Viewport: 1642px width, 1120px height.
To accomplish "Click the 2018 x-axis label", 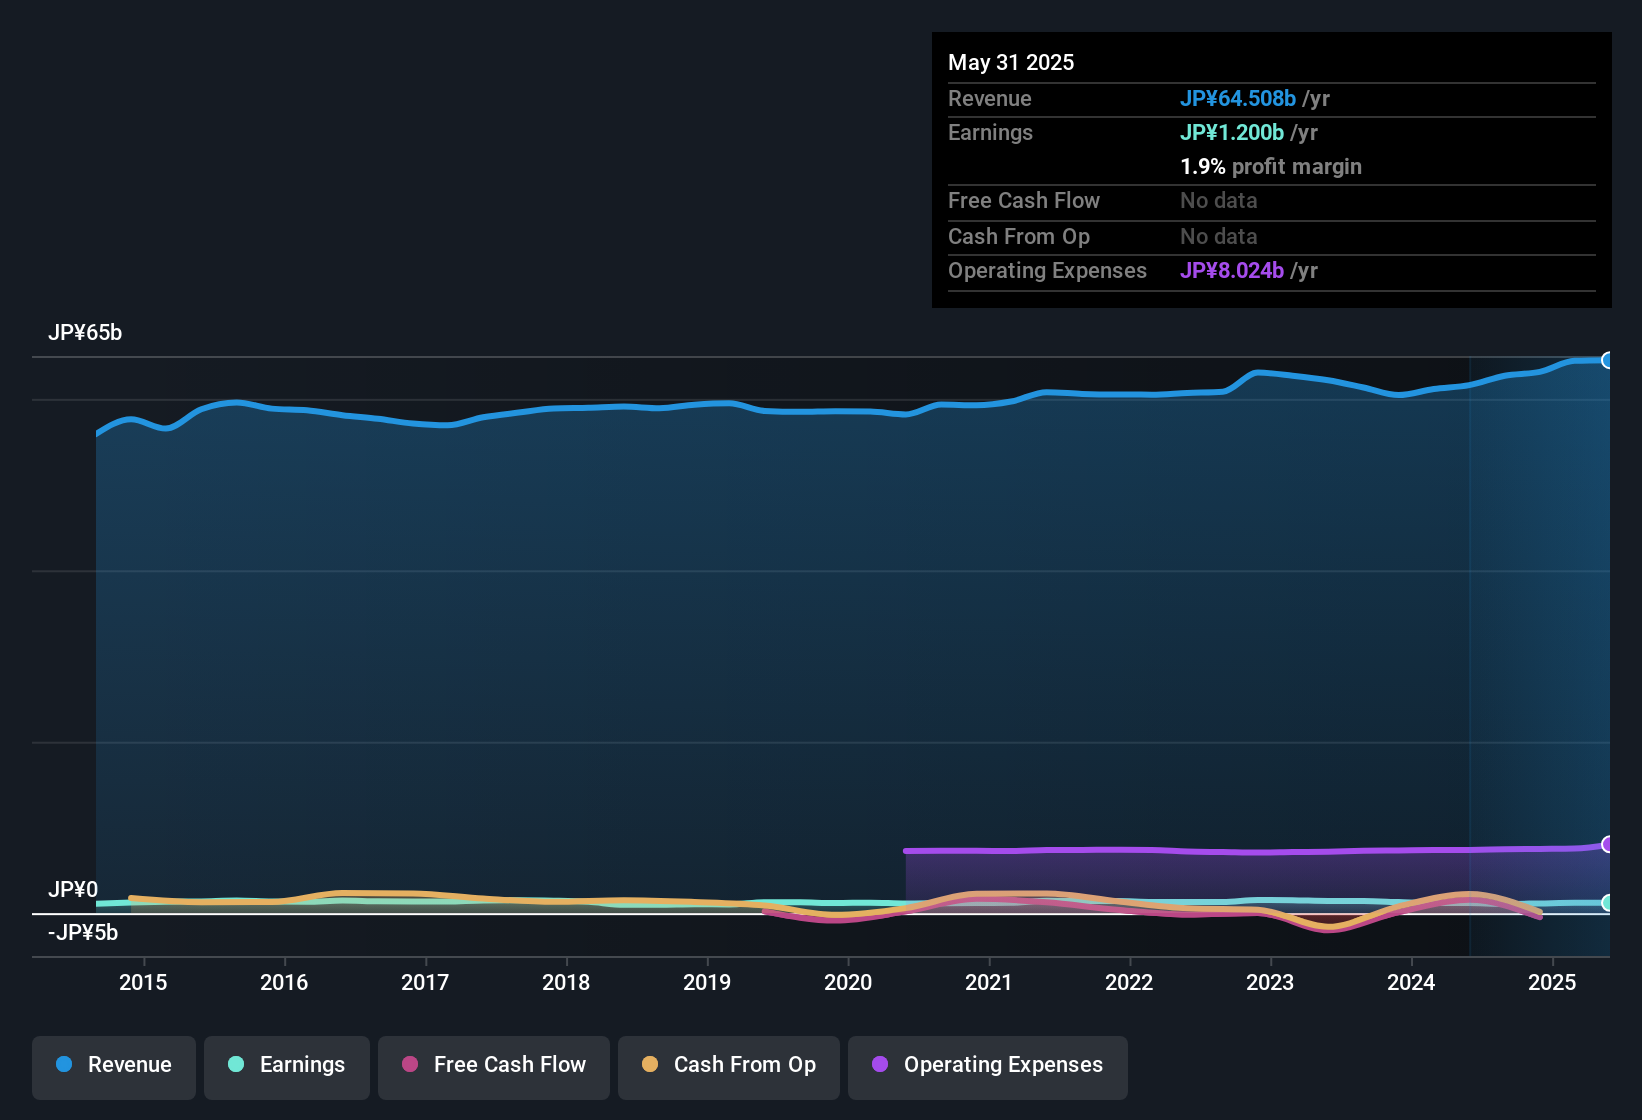I will (566, 982).
